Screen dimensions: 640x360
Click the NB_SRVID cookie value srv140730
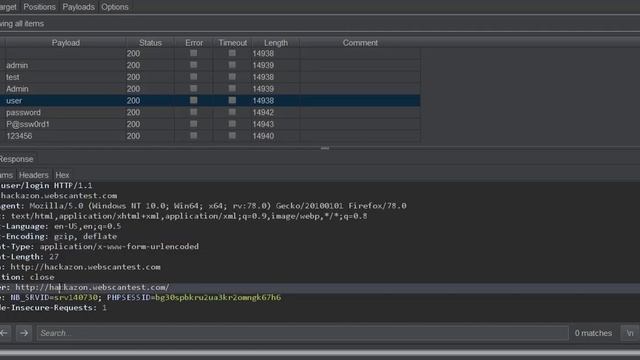76,297
